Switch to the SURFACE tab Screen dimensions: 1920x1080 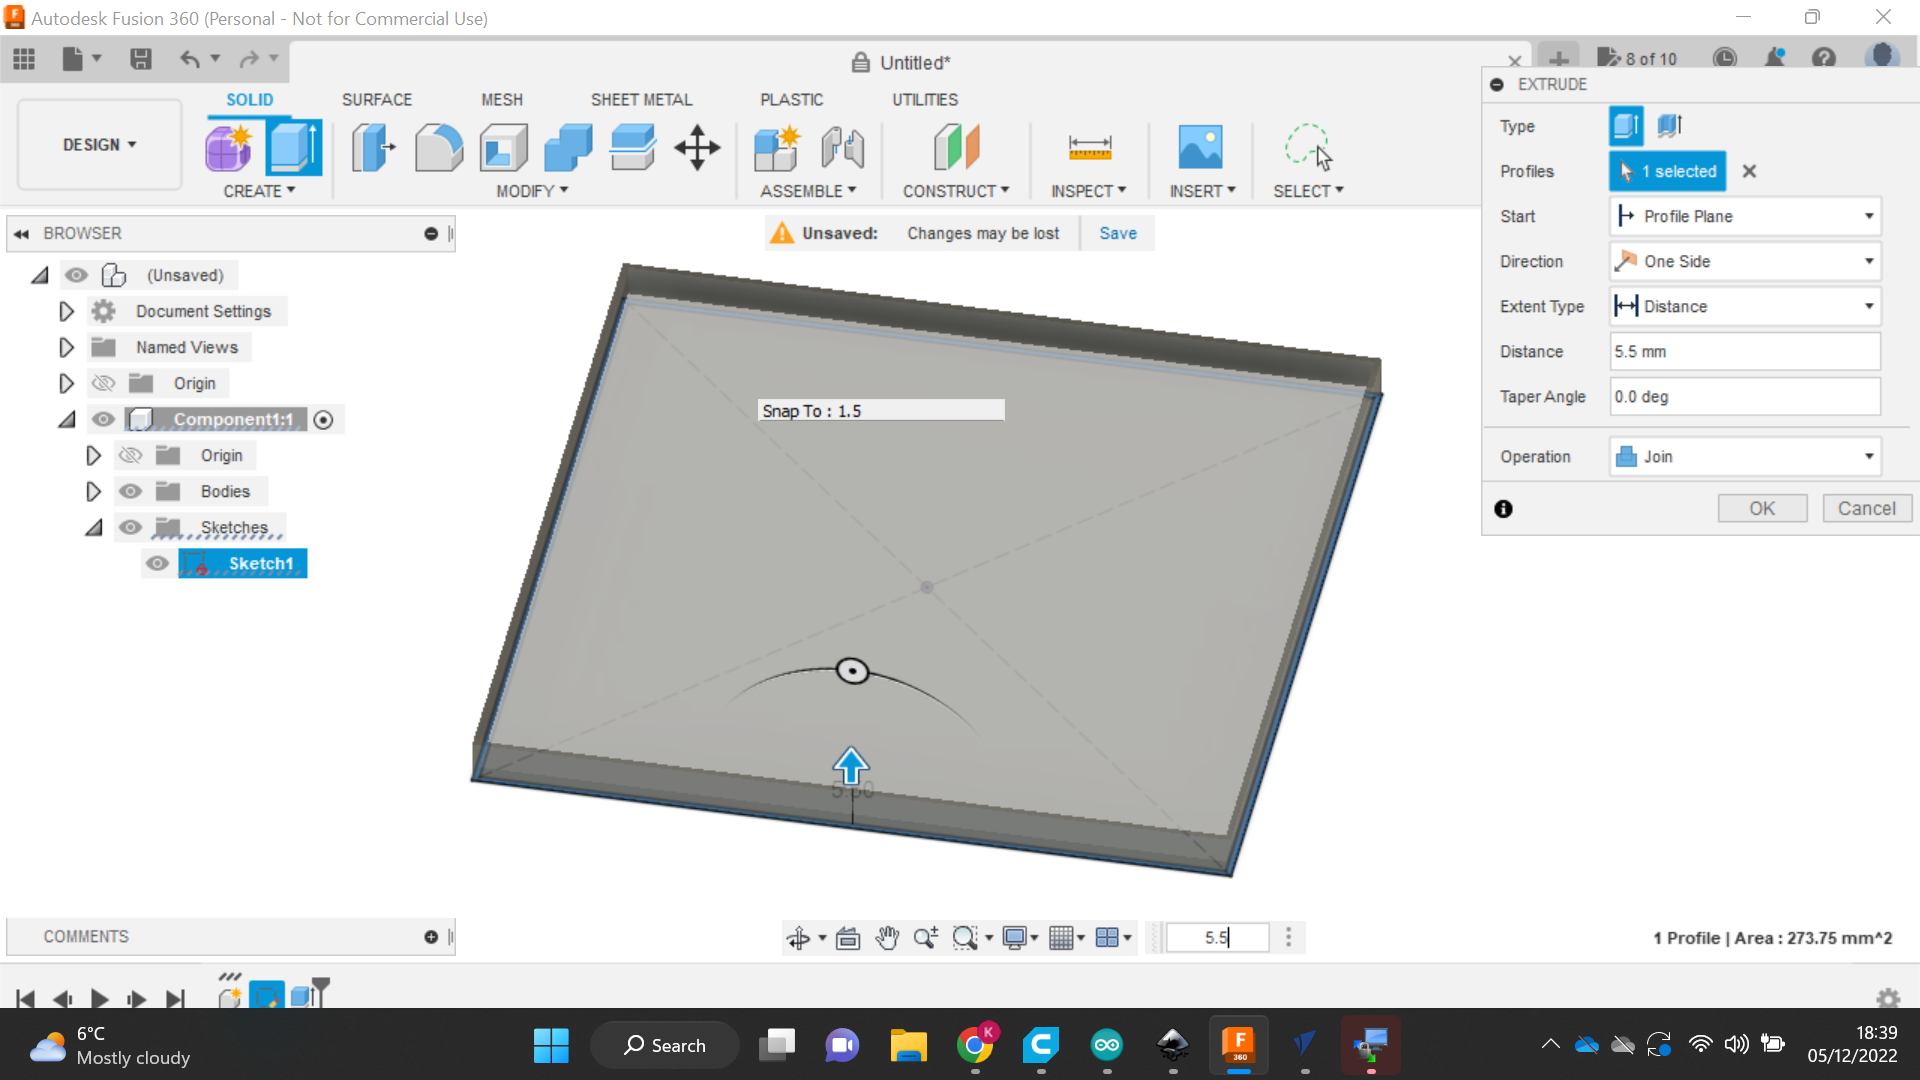tap(376, 99)
